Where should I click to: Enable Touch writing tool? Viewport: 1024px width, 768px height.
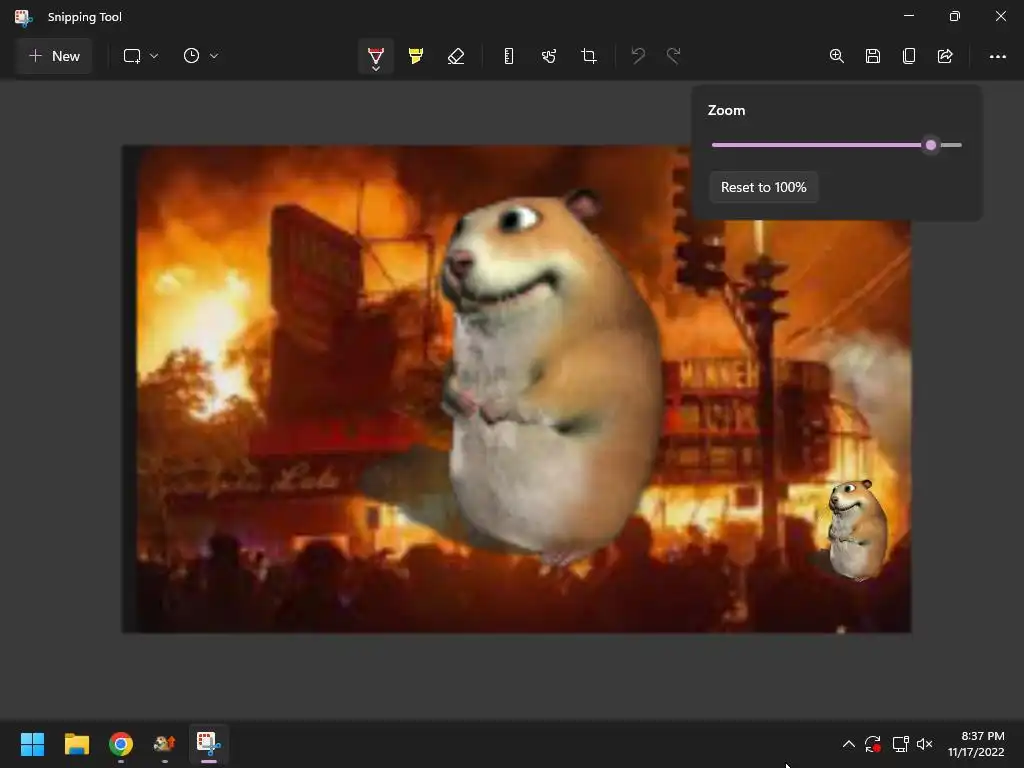point(549,56)
